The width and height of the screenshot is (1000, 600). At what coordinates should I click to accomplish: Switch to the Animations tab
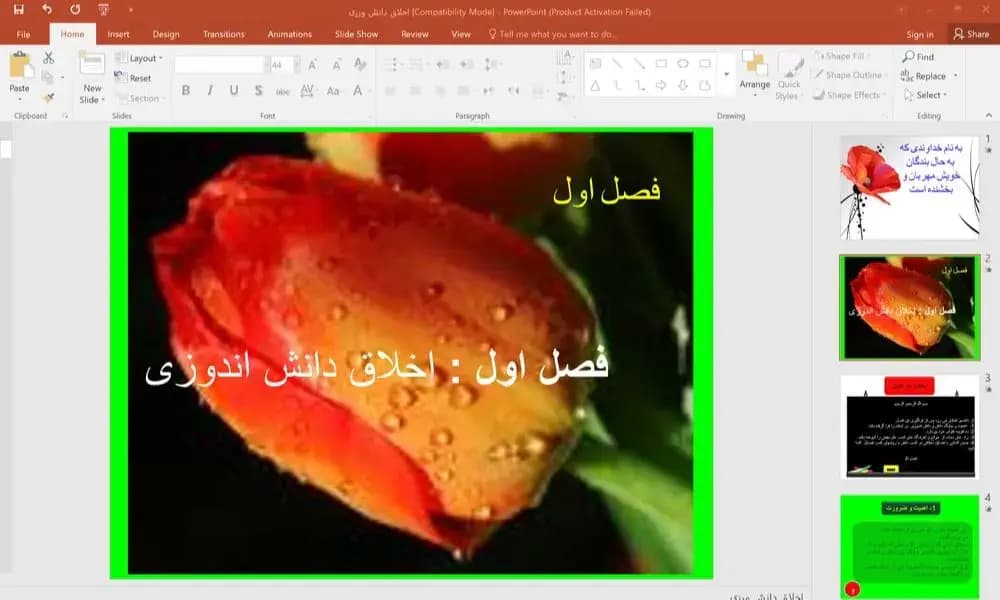[290, 34]
